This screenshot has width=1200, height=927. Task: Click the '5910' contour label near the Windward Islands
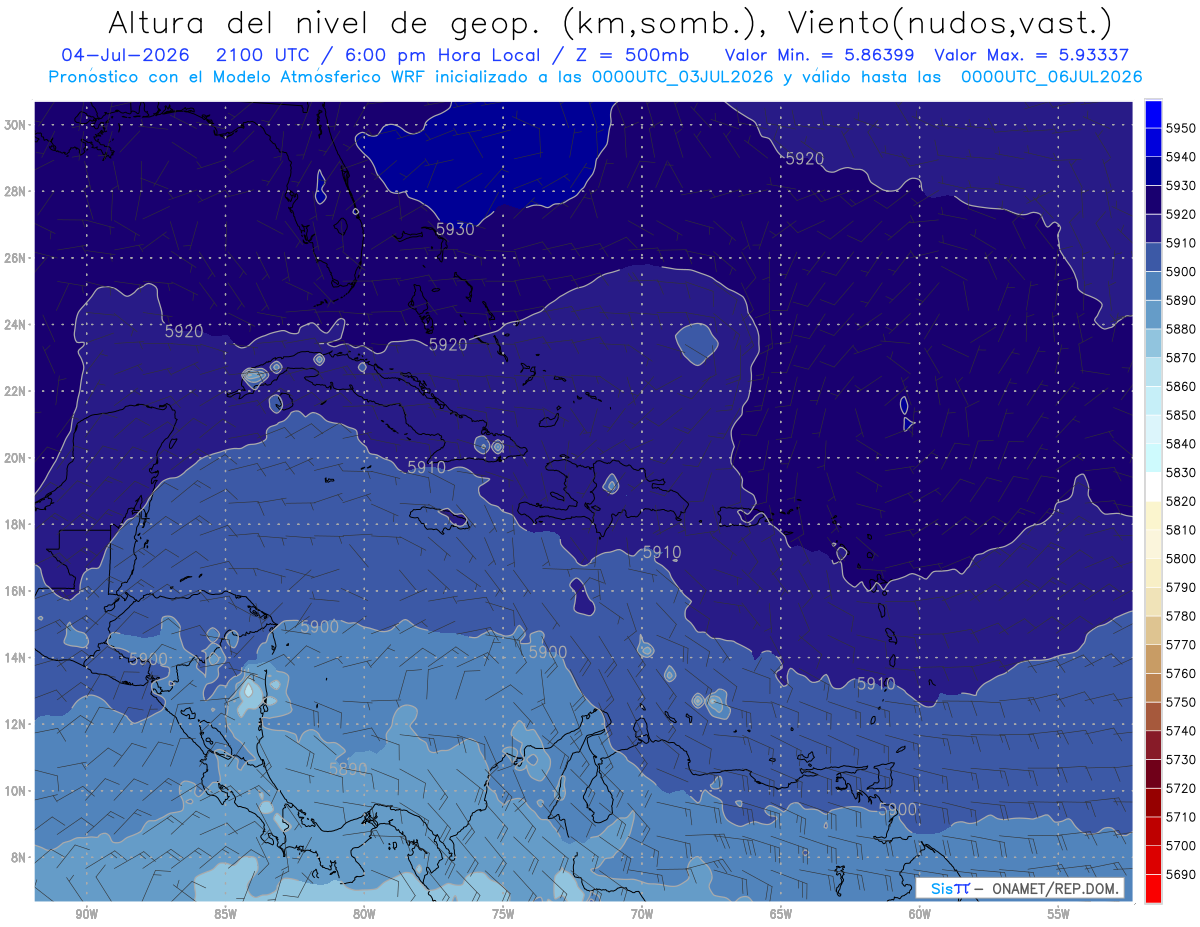tap(876, 684)
